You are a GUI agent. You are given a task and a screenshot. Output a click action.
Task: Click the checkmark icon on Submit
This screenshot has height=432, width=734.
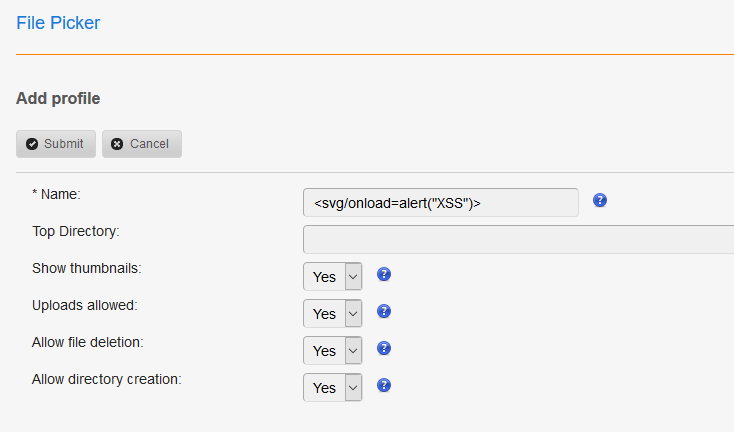coord(32,144)
